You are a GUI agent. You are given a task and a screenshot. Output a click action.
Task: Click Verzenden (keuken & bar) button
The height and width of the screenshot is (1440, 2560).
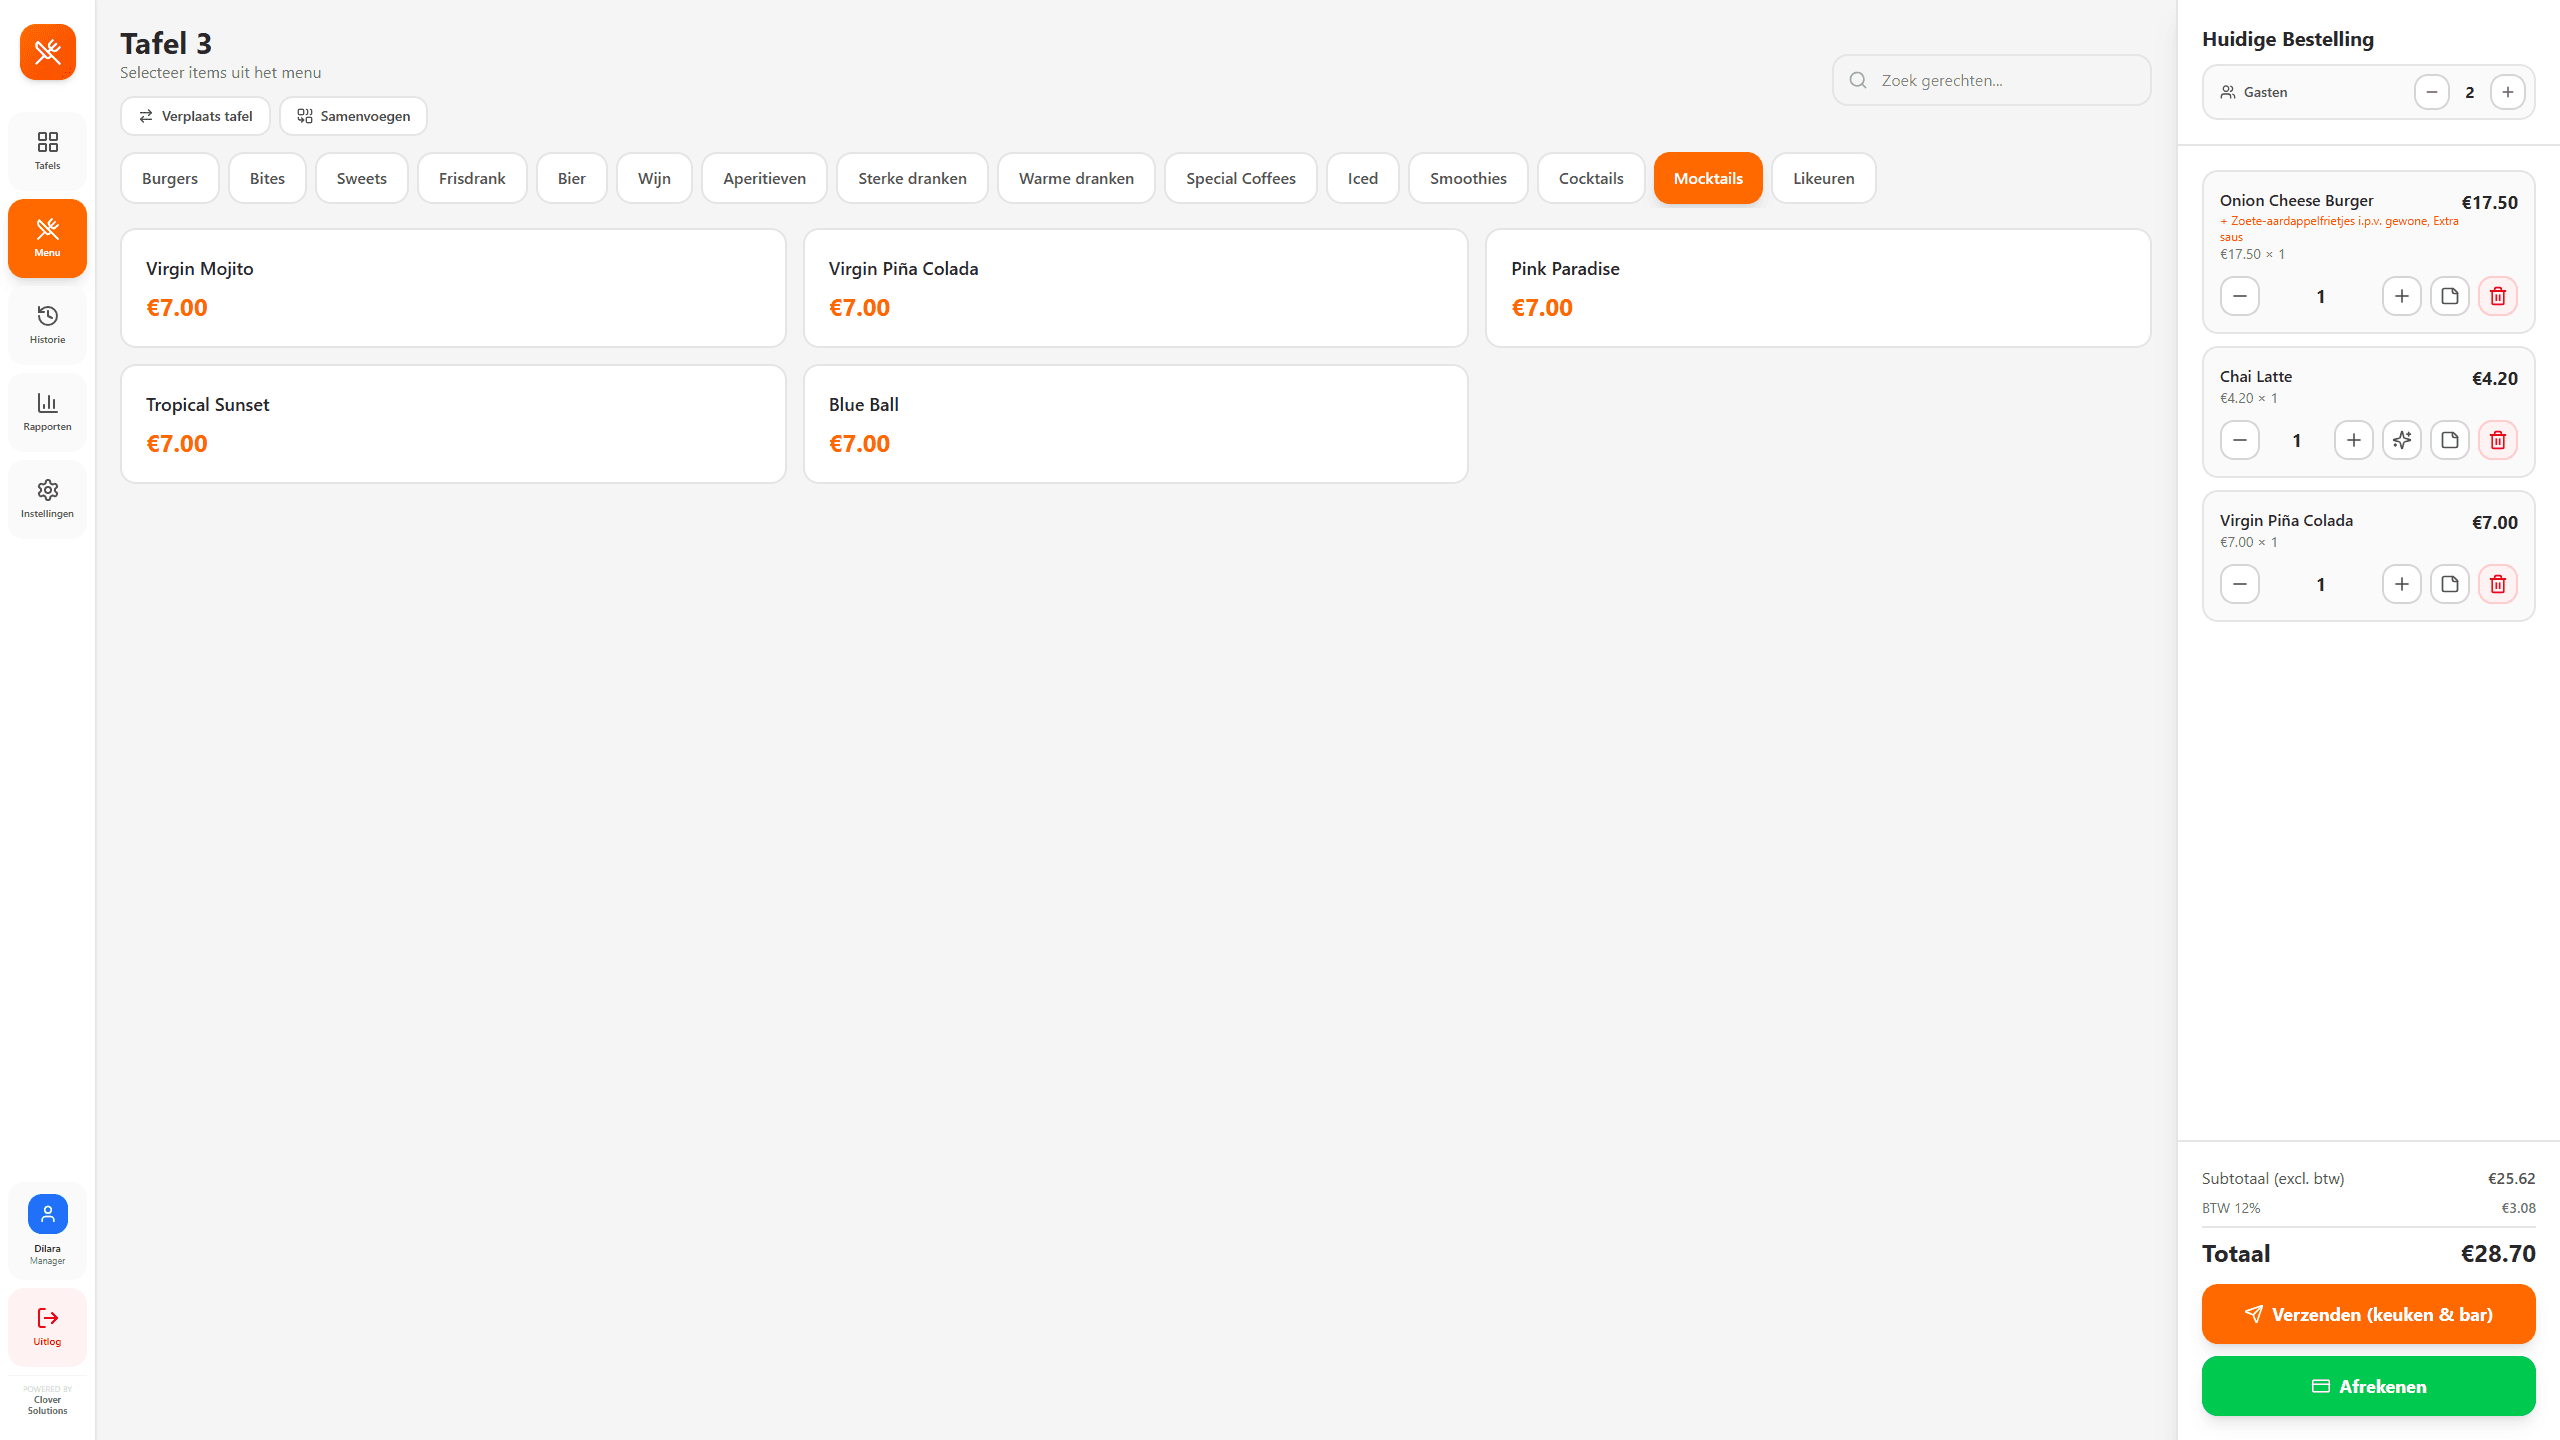point(2368,1314)
